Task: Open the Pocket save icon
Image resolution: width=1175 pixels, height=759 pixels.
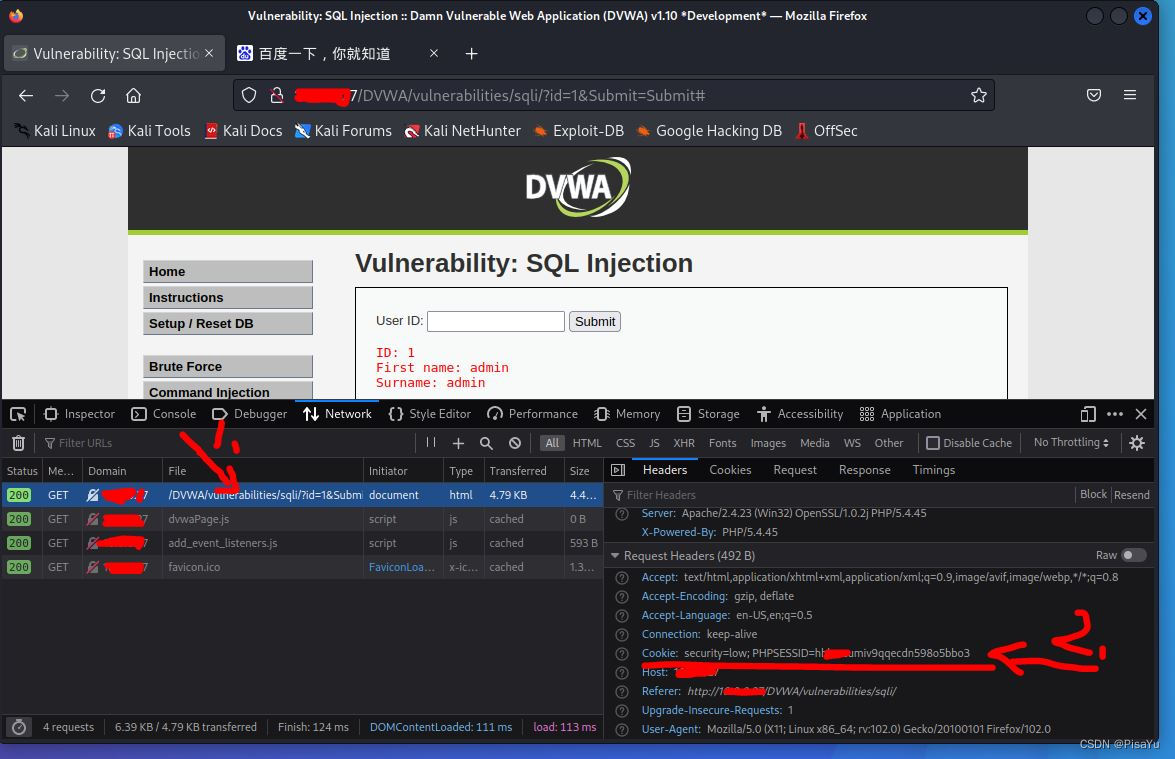Action: (1094, 95)
